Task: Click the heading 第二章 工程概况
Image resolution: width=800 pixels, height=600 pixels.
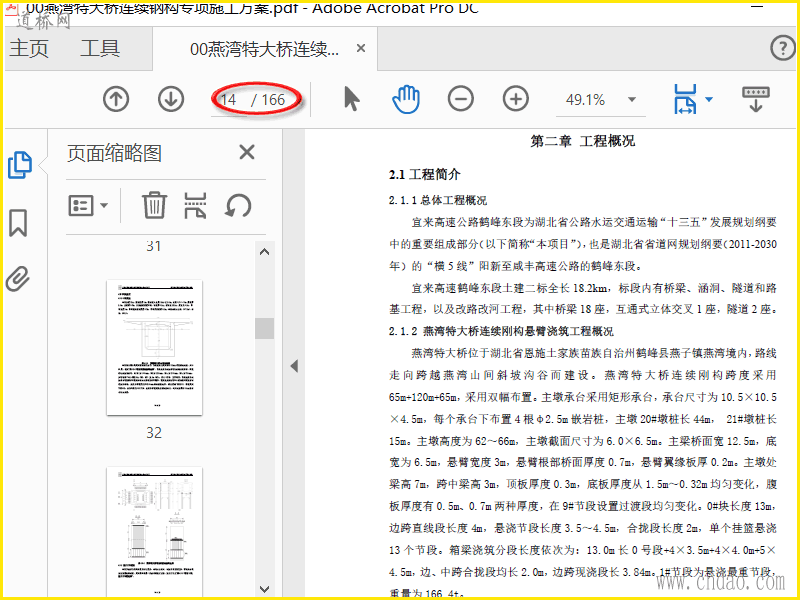Action: tap(583, 141)
